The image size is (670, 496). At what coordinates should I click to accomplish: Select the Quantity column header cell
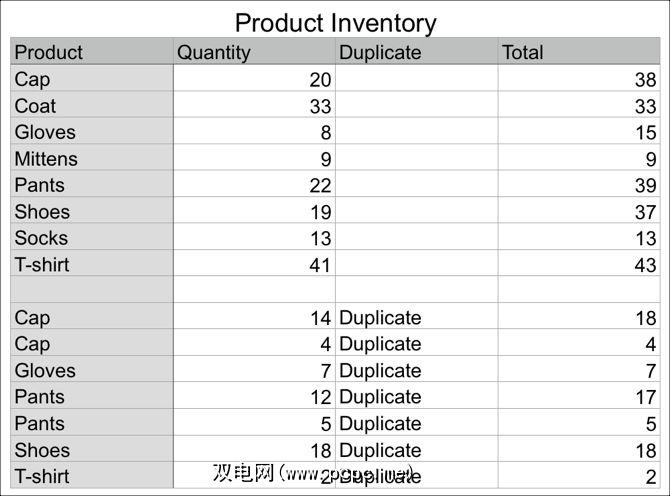click(x=254, y=52)
